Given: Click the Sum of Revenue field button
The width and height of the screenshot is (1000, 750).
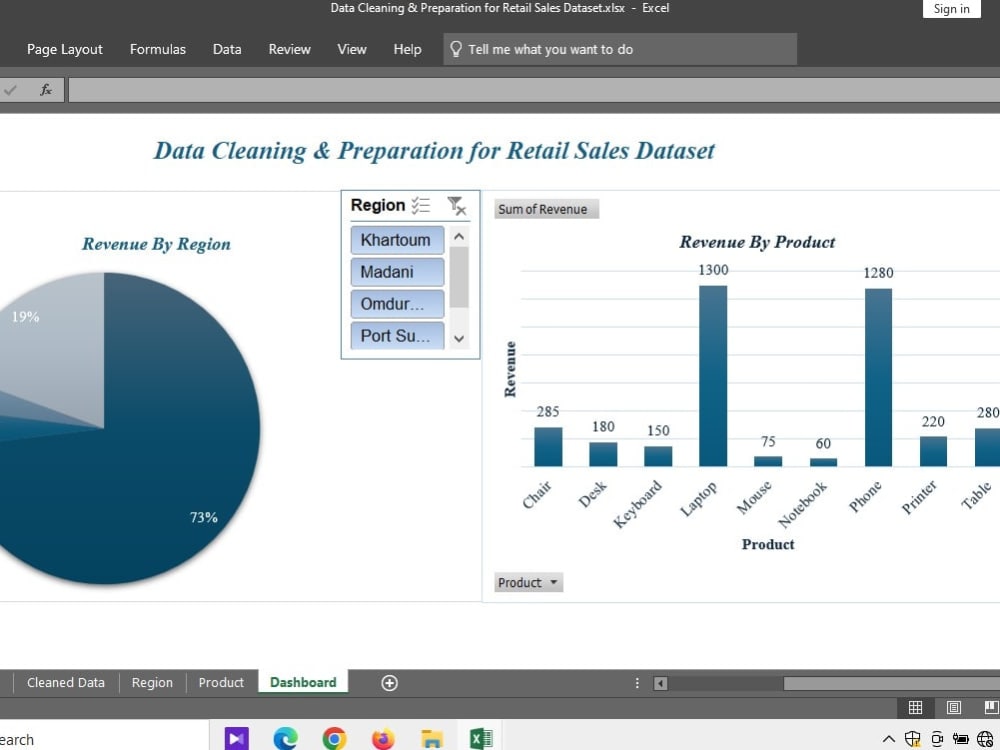Looking at the screenshot, I should tap(546, 209).
